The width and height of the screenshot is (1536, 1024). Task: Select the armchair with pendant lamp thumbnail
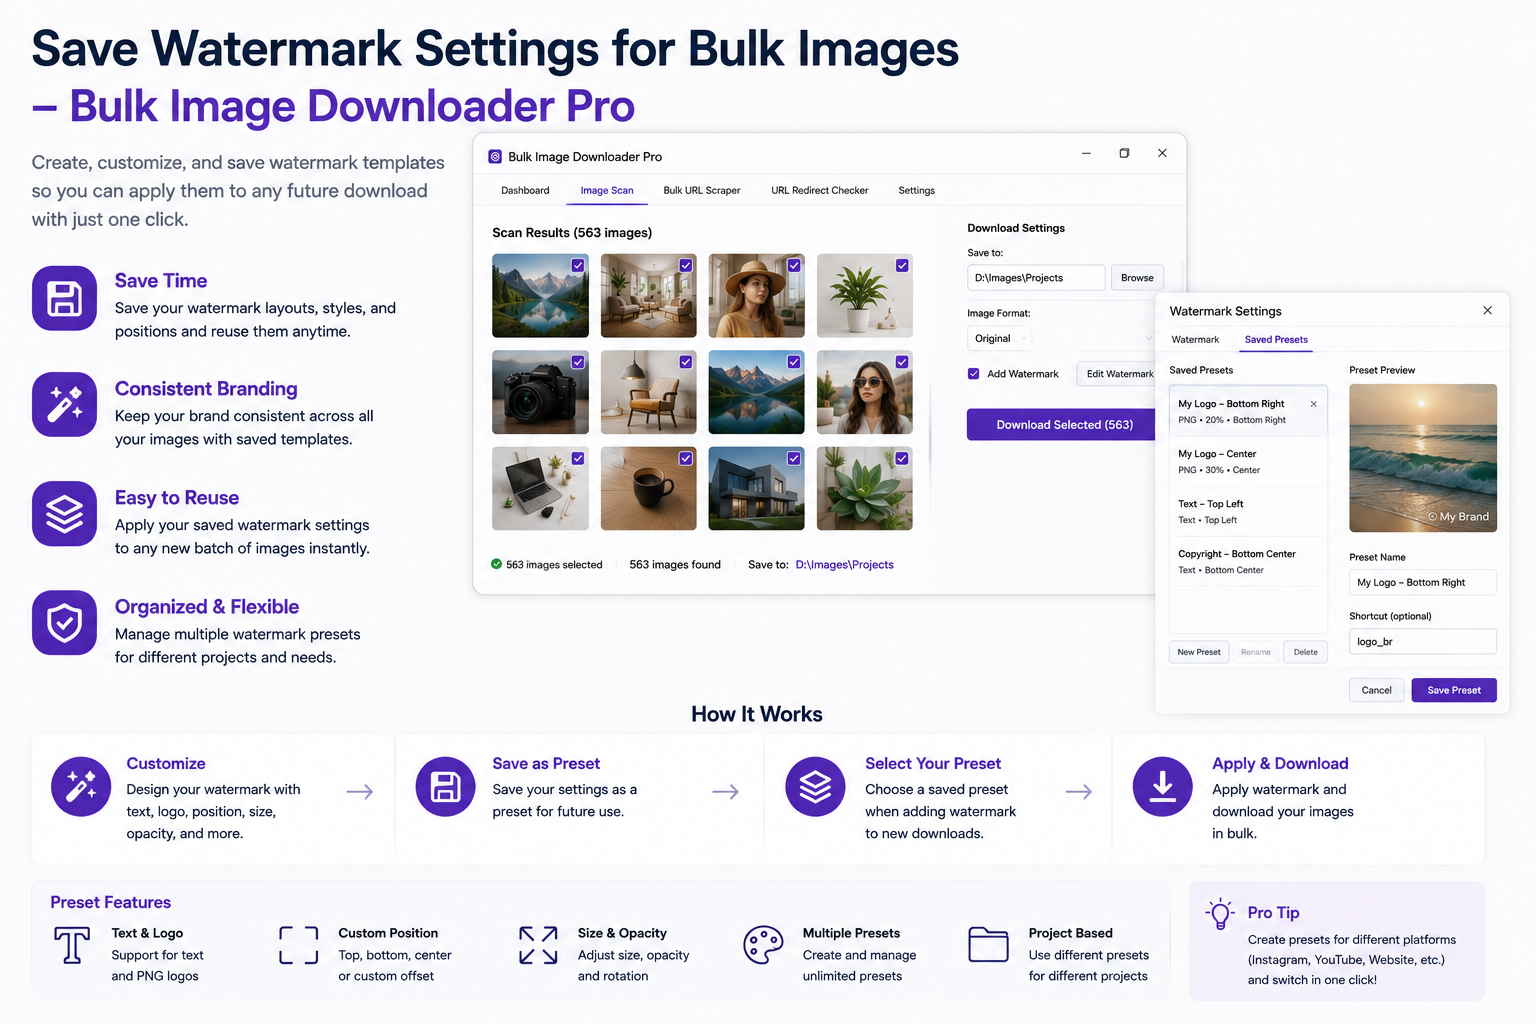point(648,392)
